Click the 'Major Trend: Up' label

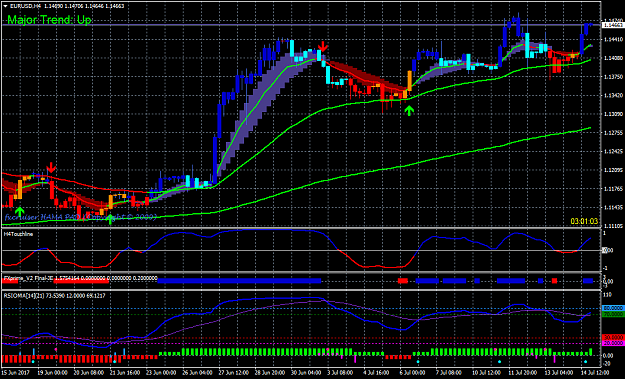pos(49,20)
